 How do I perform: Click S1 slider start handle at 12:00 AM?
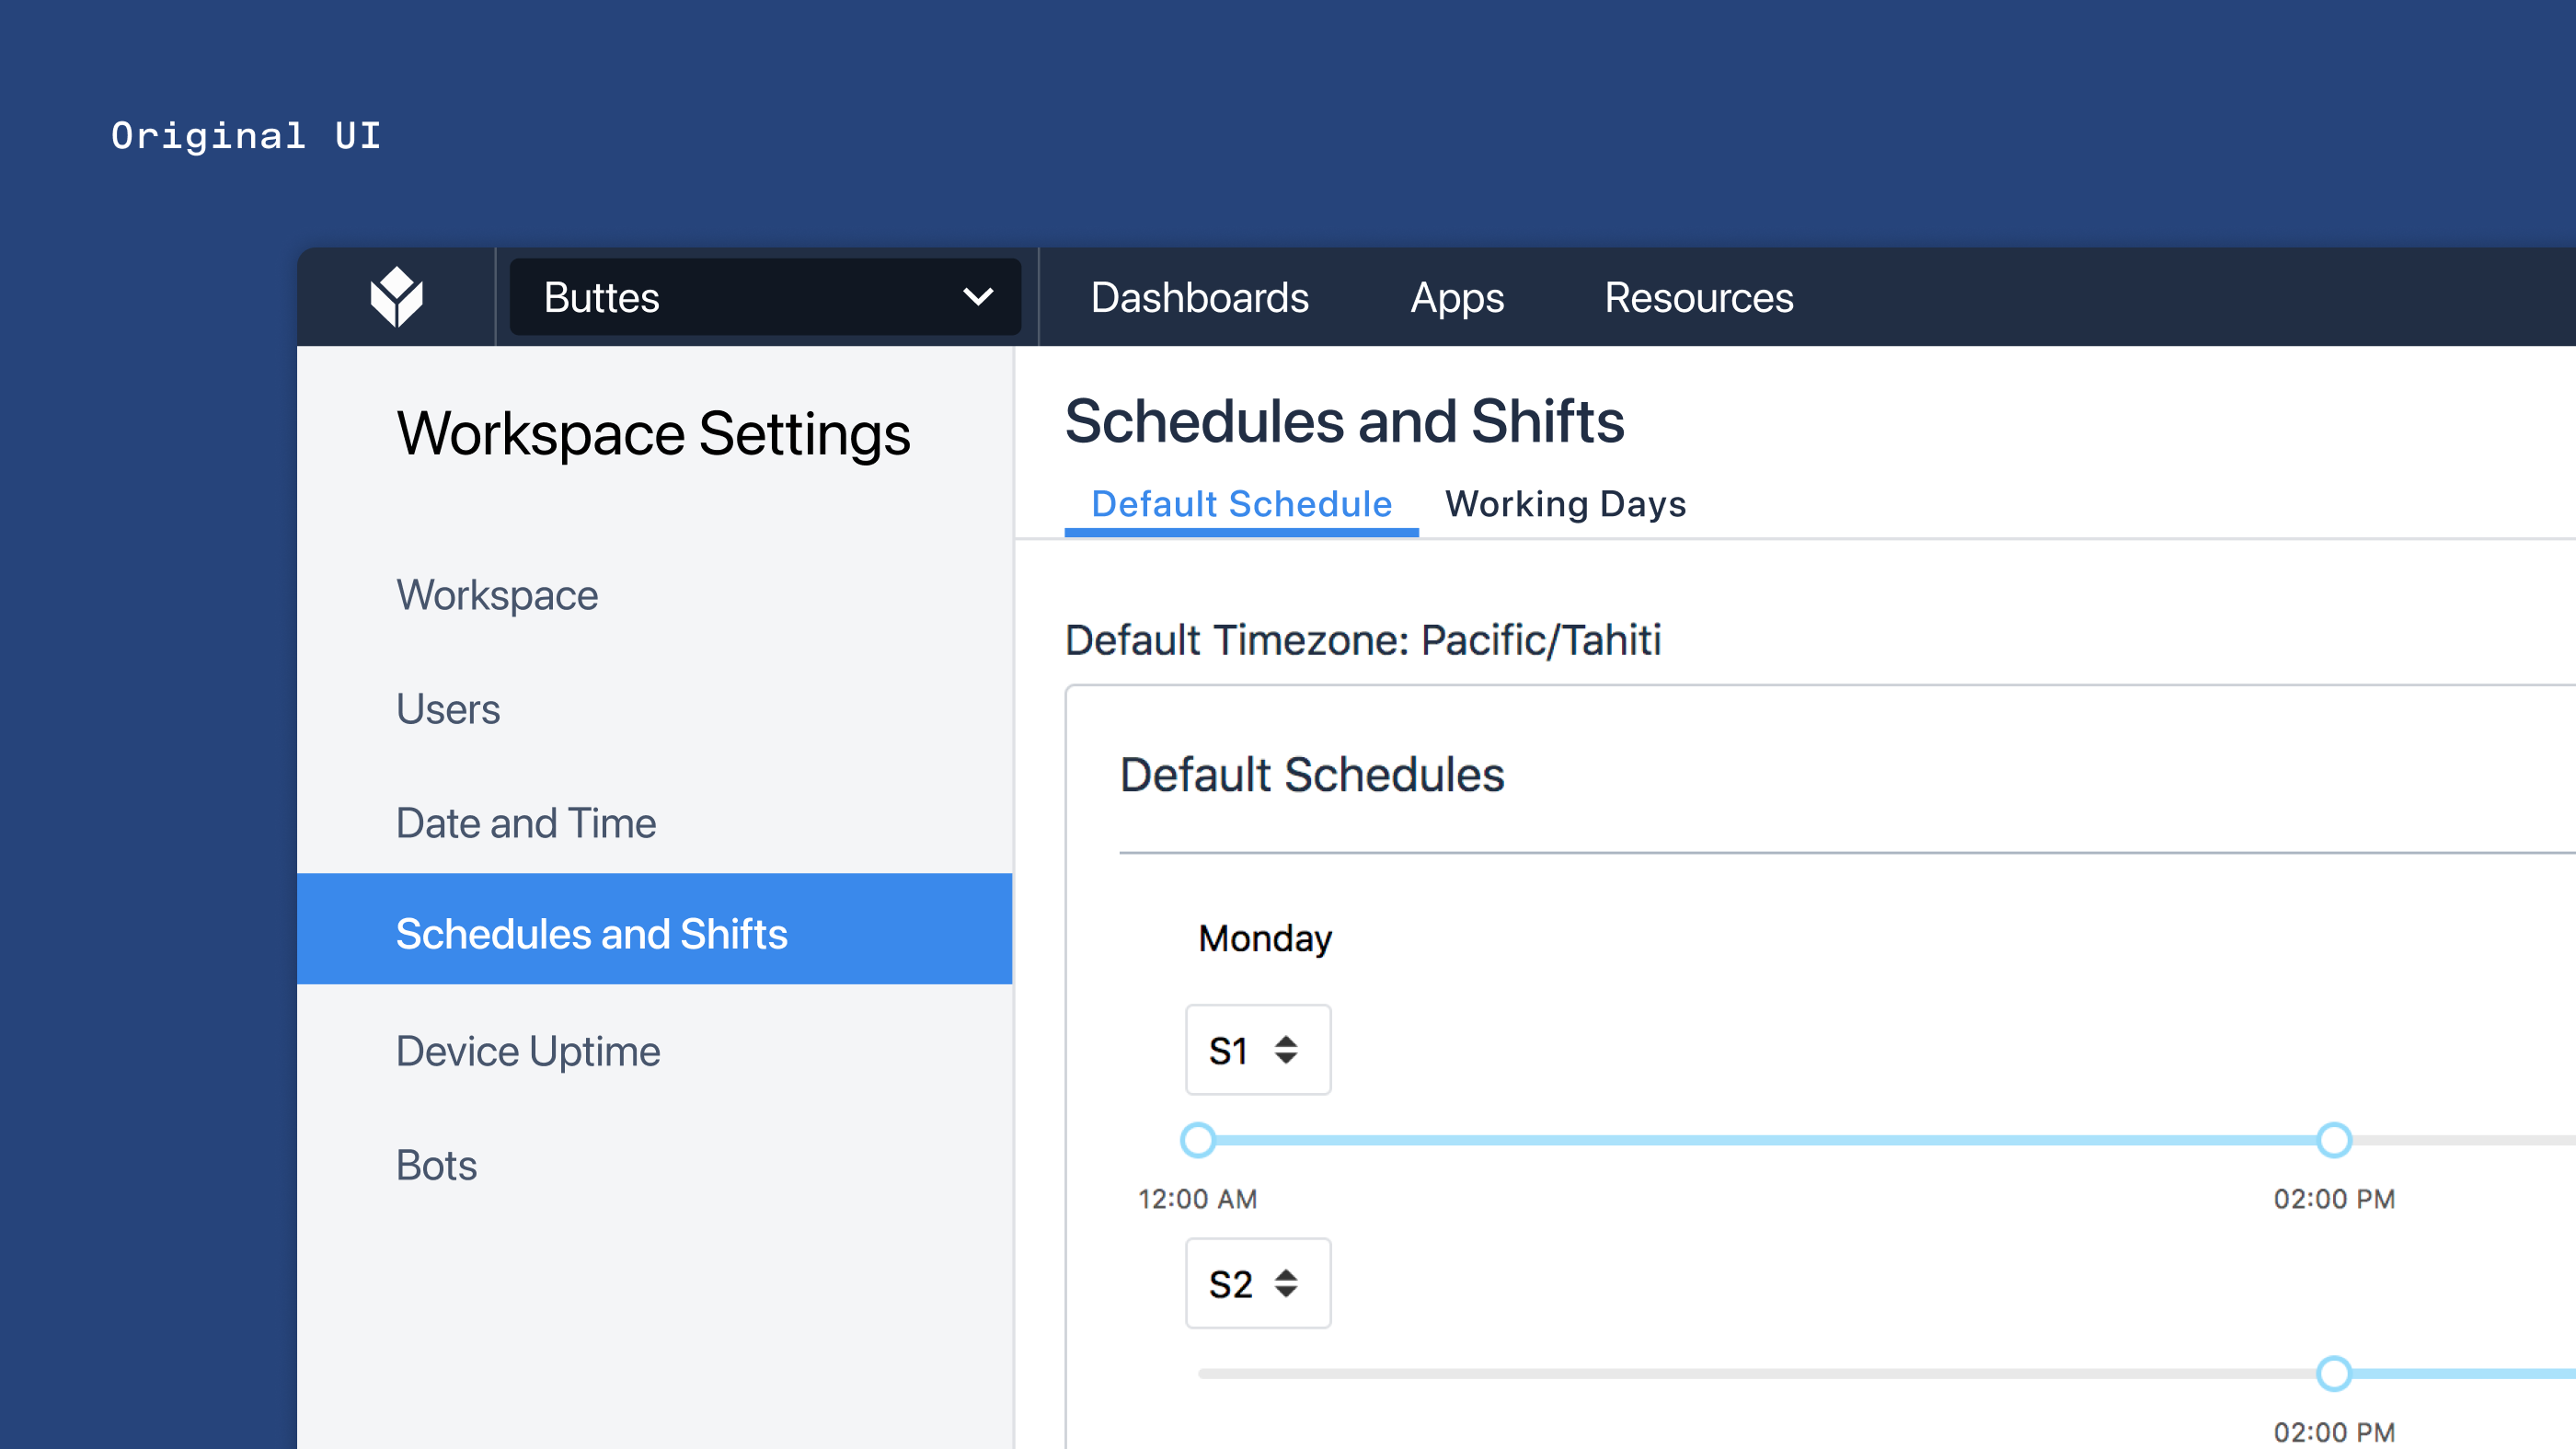point(1197,1140)
